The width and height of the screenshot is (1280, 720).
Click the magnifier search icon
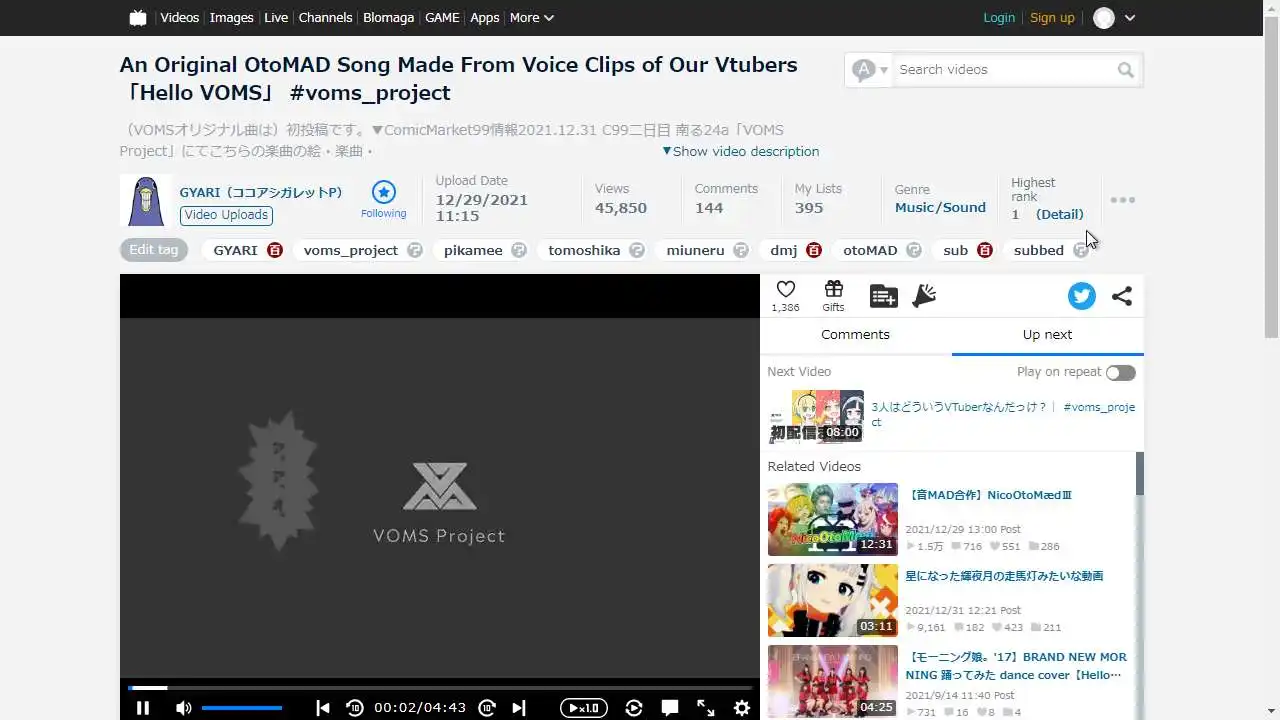[1126, 70]
